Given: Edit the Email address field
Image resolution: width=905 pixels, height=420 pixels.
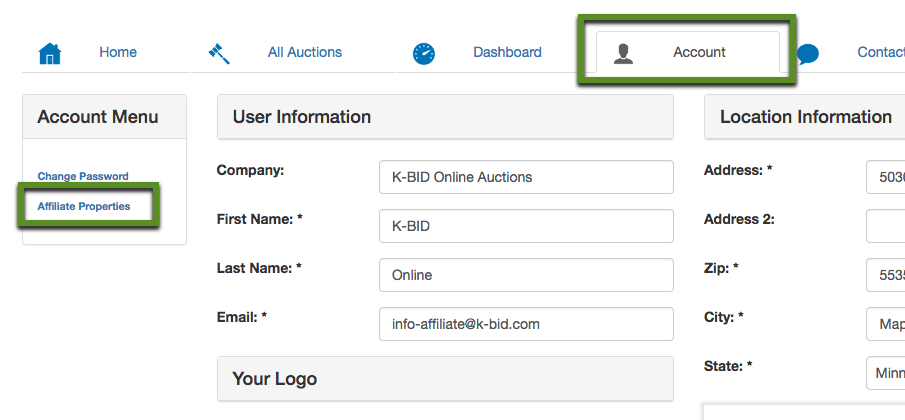Looking at the screenshot, I should pyautogui.click(x=526, y=324).
